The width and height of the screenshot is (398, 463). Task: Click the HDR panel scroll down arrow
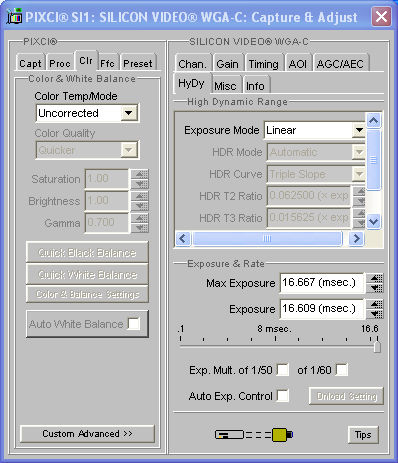pyautogui.click(x=373, y=221)
